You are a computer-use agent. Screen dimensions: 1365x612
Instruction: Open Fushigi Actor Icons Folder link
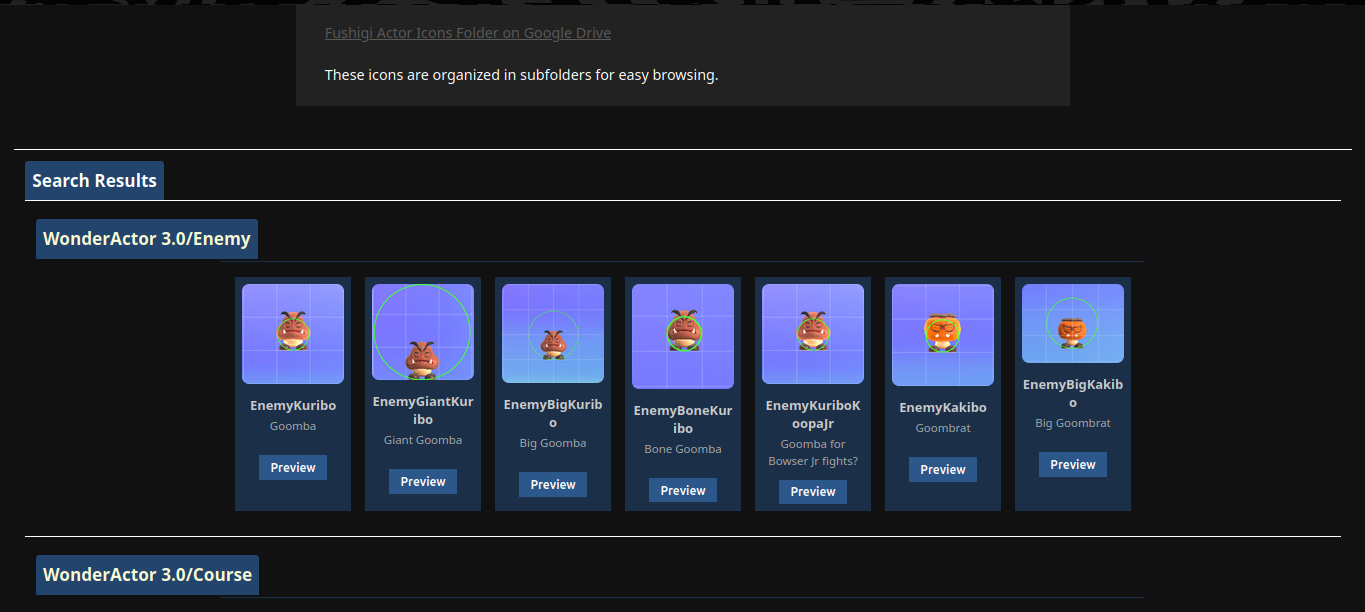[468, 33]
